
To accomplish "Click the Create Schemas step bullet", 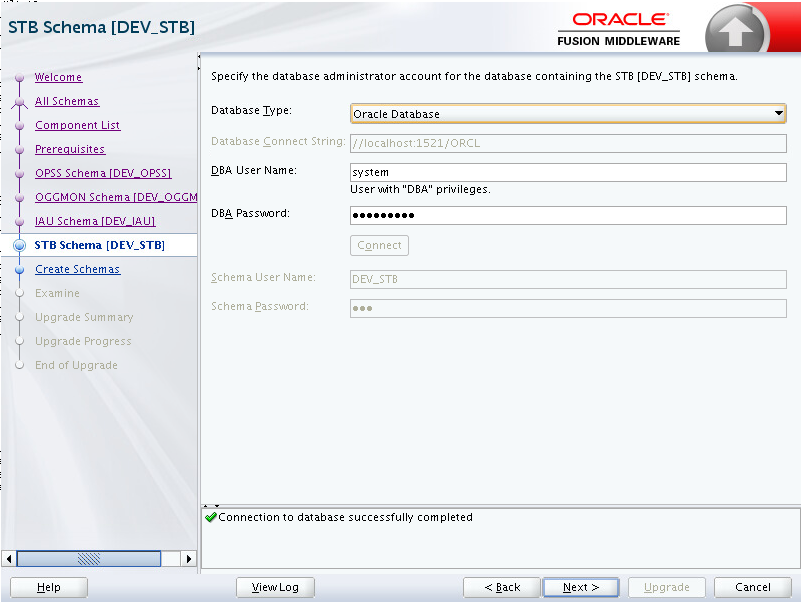I will click(x=20, y=270).
